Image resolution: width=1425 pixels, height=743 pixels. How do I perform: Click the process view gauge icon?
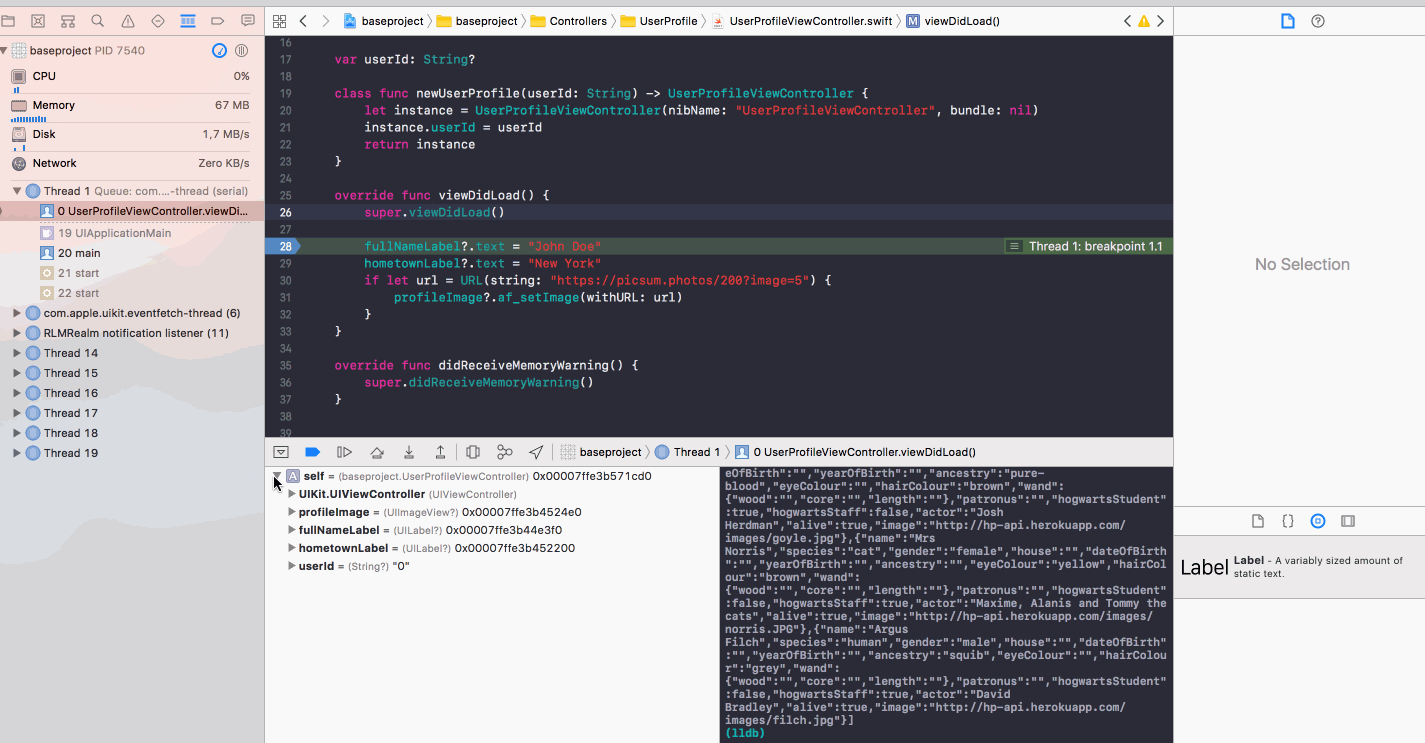pyautogui.click(x=220, y=50)
